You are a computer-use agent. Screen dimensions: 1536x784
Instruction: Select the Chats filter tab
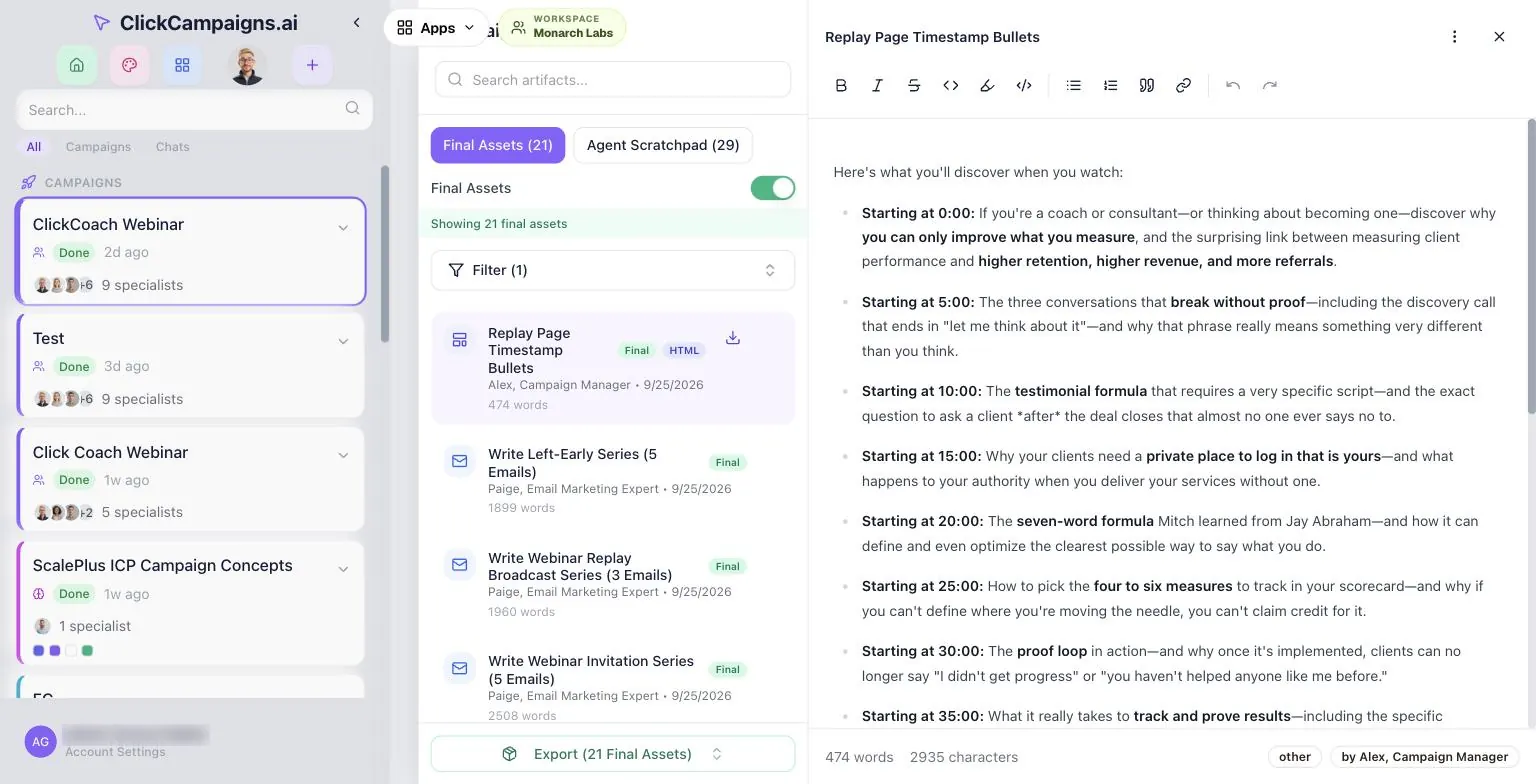click(x=172, y=147)
